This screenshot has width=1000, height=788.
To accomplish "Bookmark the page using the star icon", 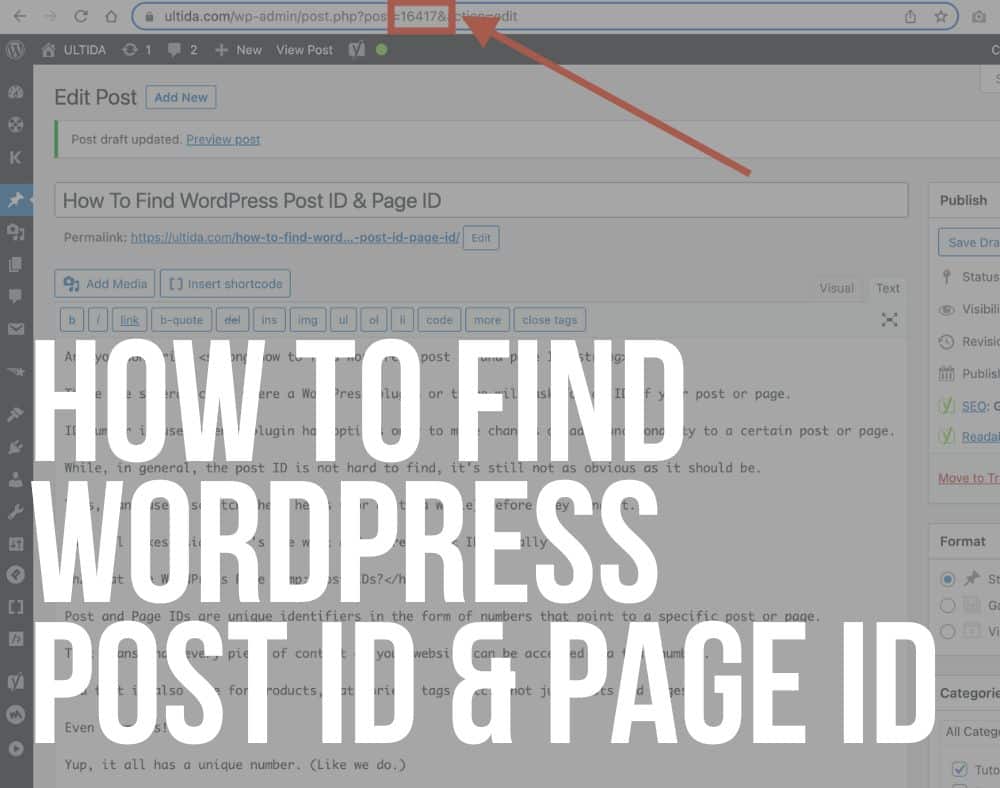I will point(940,16).
